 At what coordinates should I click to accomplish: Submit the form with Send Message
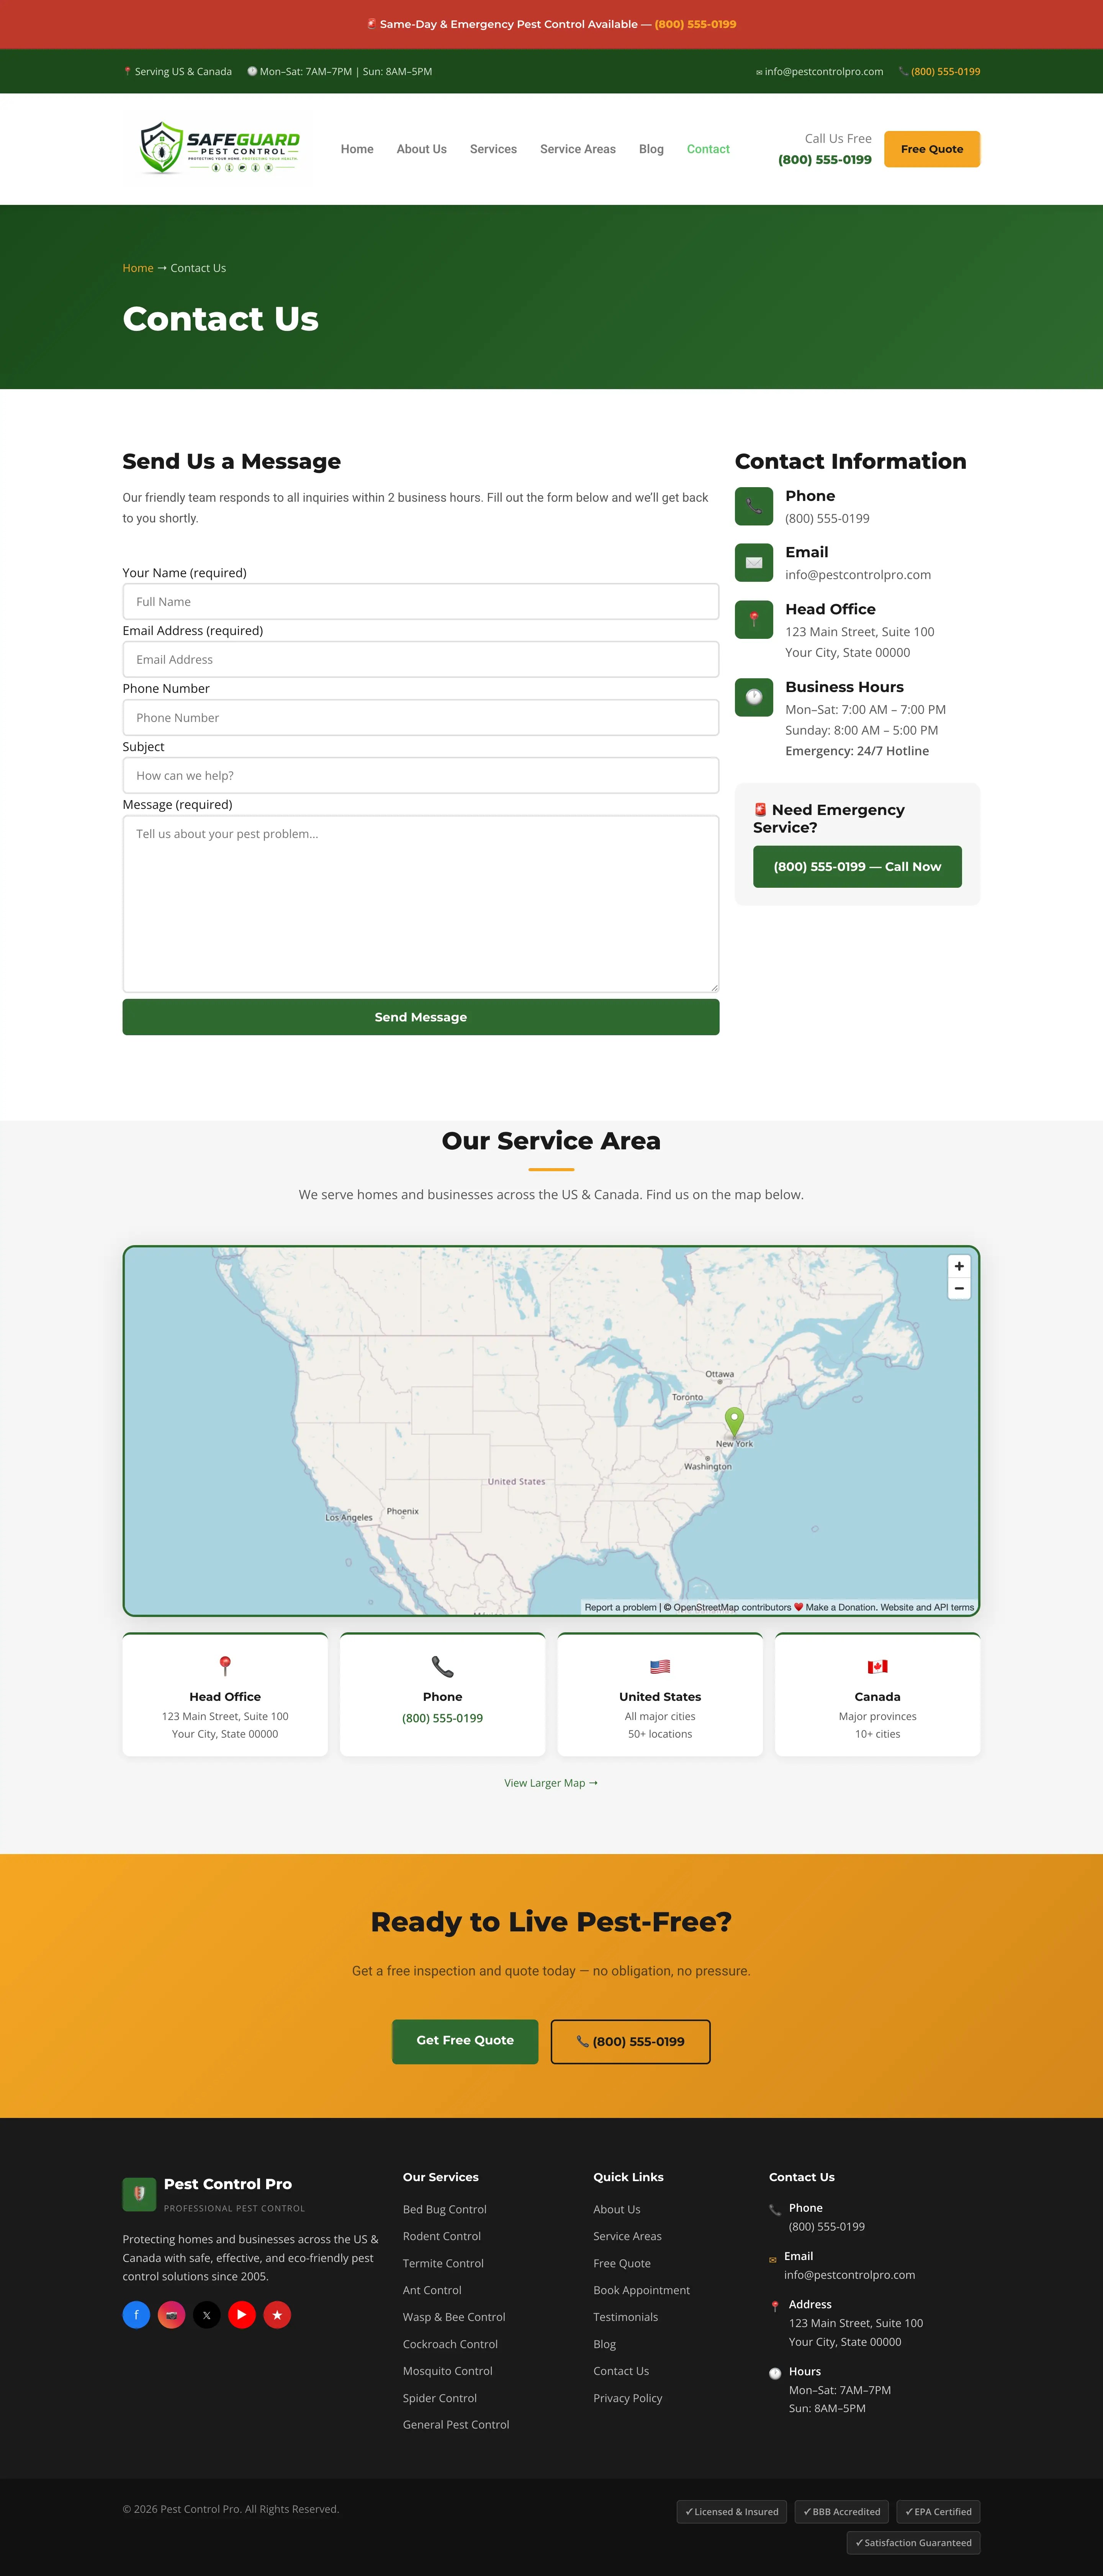pos(421,1017)
